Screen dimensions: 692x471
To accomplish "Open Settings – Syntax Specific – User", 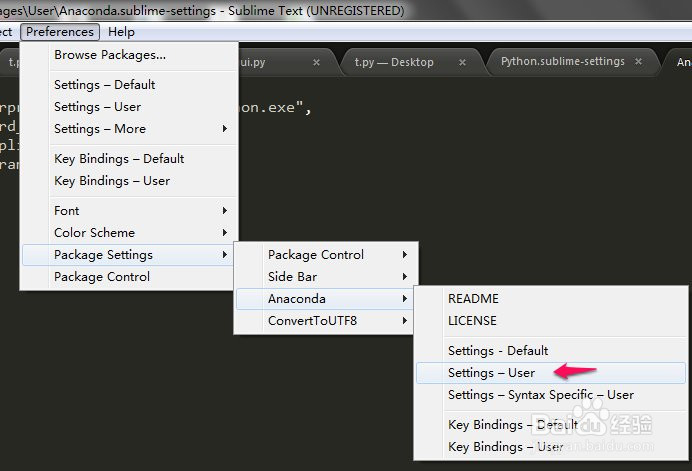I will (x=551, y=395).
